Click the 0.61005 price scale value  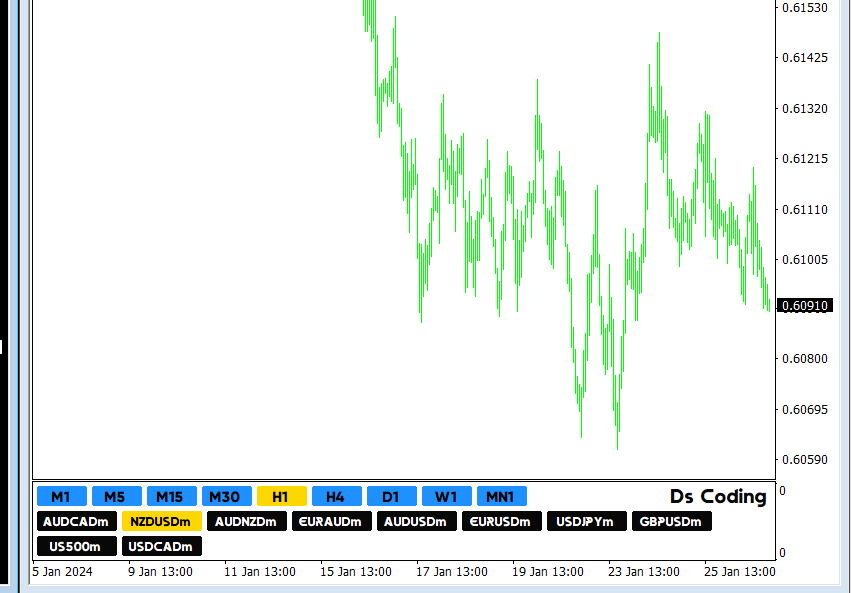[x=805, y=259]
